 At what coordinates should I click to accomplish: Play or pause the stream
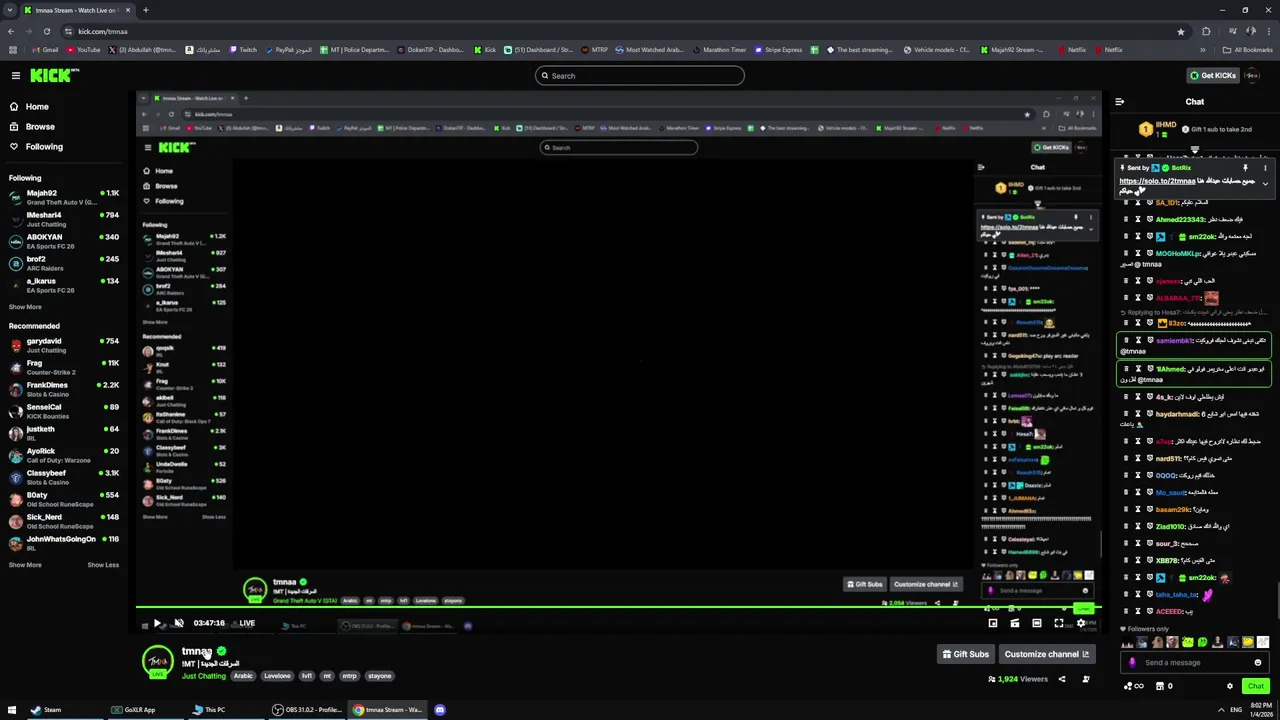point(157,623)
